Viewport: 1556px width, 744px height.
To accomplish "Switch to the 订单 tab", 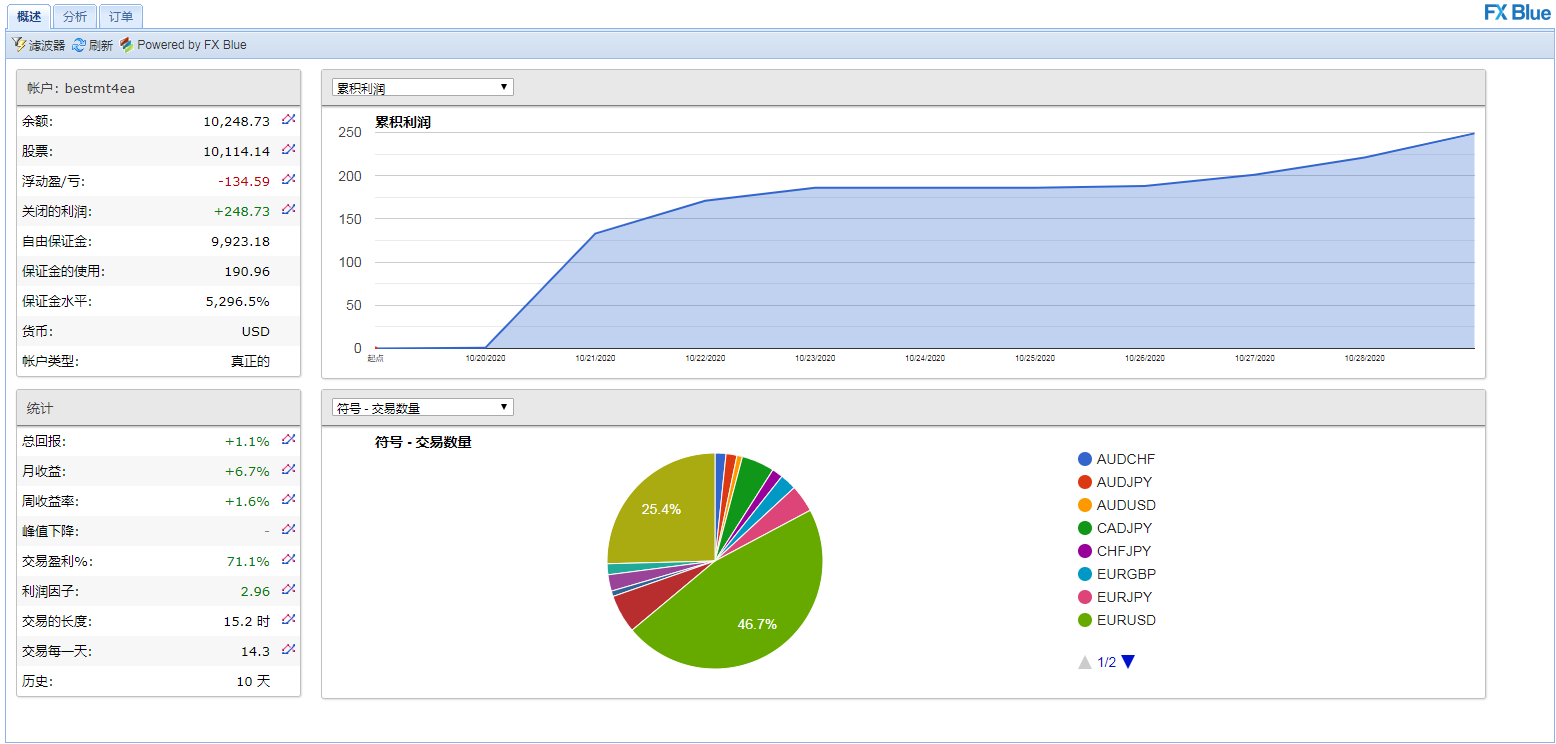I will click(x=120, y=16).
